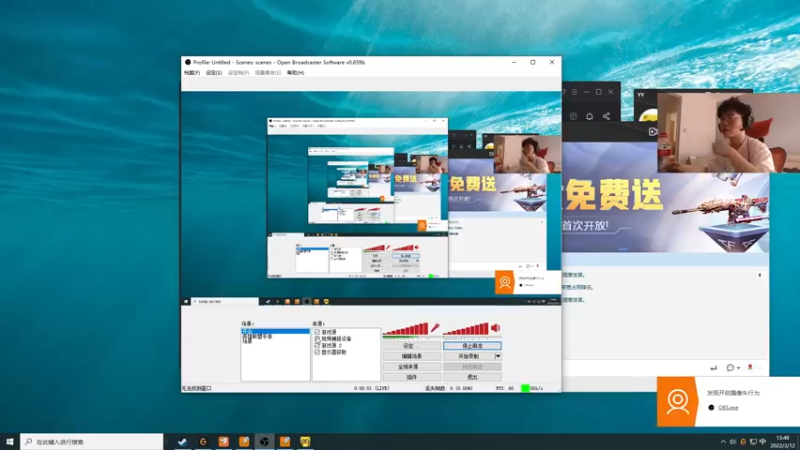Image resolution: width=800 pixels, height=450 pixels.
Task: Open the 场景集合(S) scene collection menu
Action: tap(268, 73)
